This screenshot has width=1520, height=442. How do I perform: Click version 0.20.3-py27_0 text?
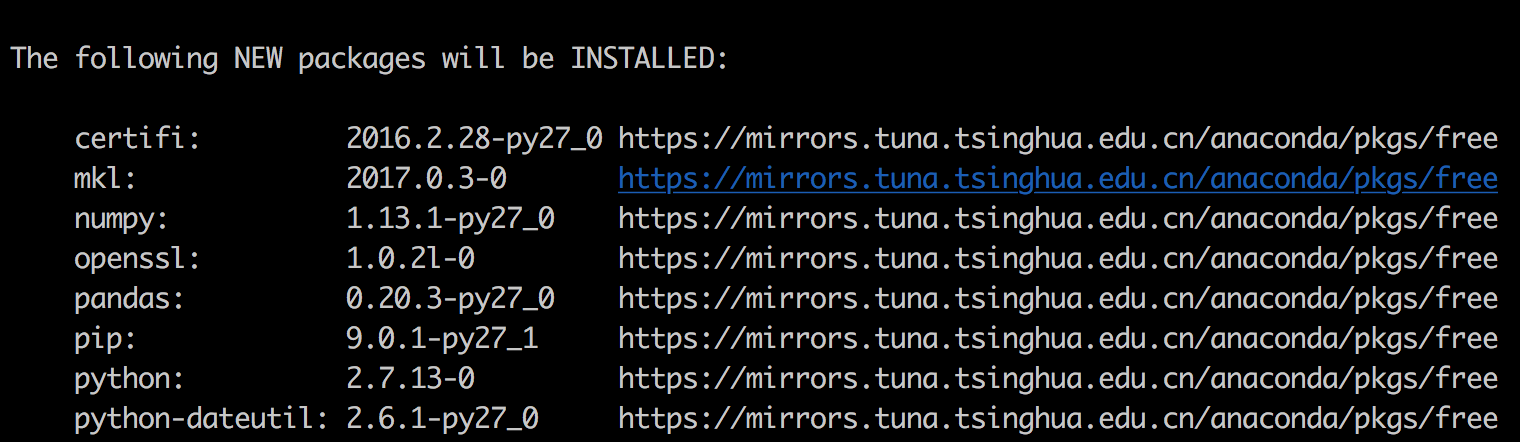pos(450,299)
